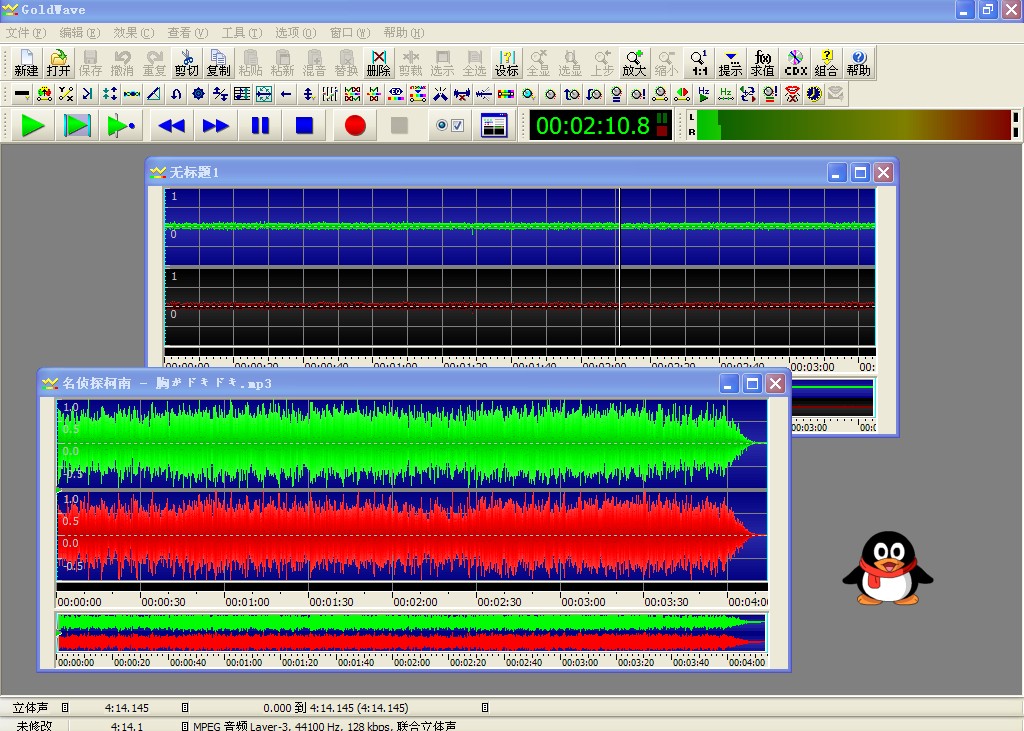This screenshot has height=731, width=1024.
Task: Click the Playback Rate Hz play icon
Action: point(703,94)
